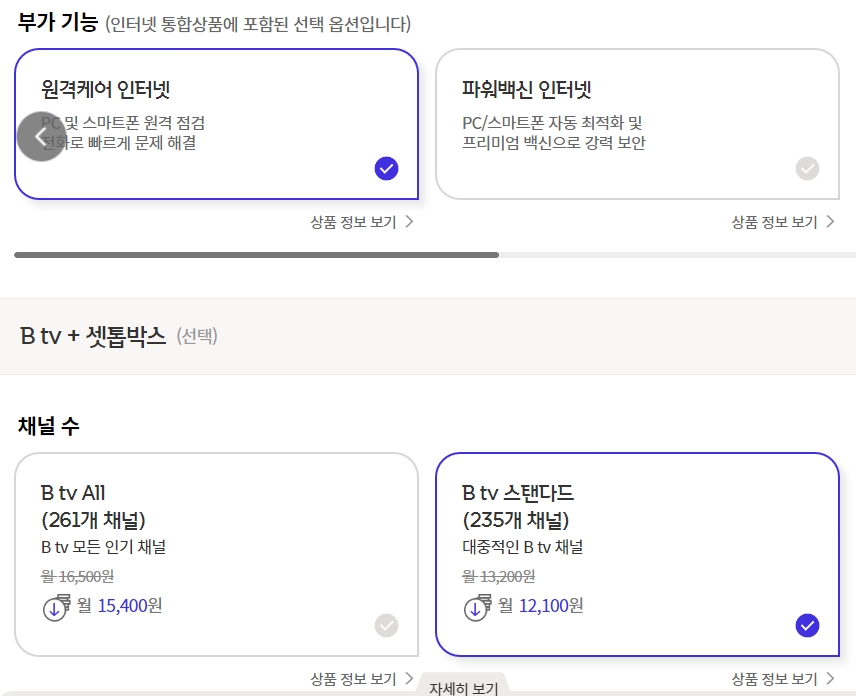Click the struck-through 월 13,200원 price
The height and width of the screenshot is (696, 856).
pyautogui.click(x=498, y=576)
